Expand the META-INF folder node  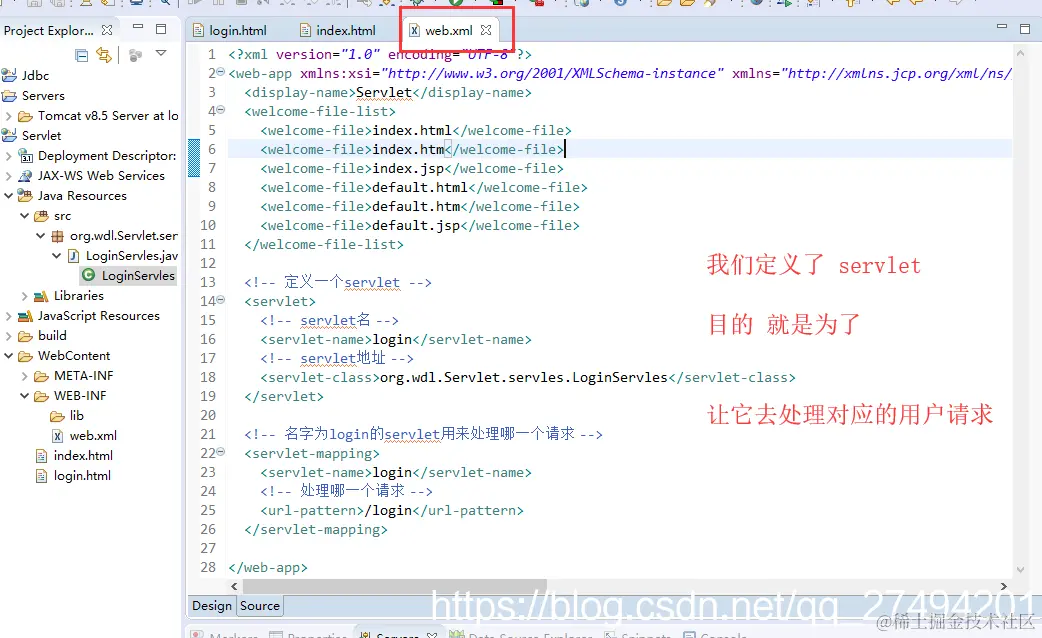[x=25, y=376]
